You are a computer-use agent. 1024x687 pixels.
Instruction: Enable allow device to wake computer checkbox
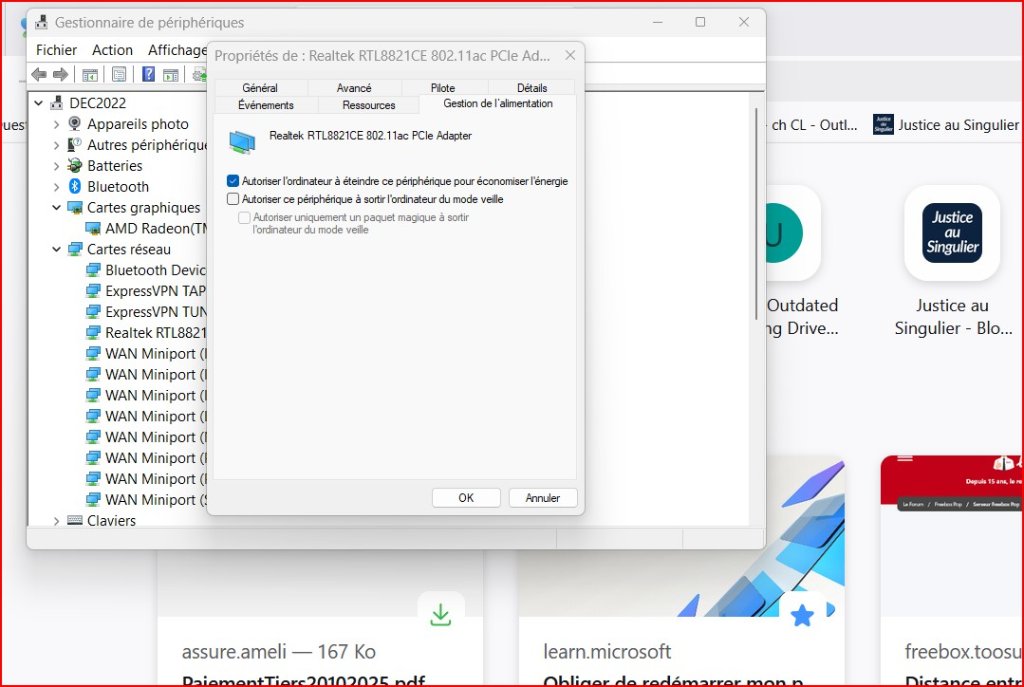pos(233,200)
